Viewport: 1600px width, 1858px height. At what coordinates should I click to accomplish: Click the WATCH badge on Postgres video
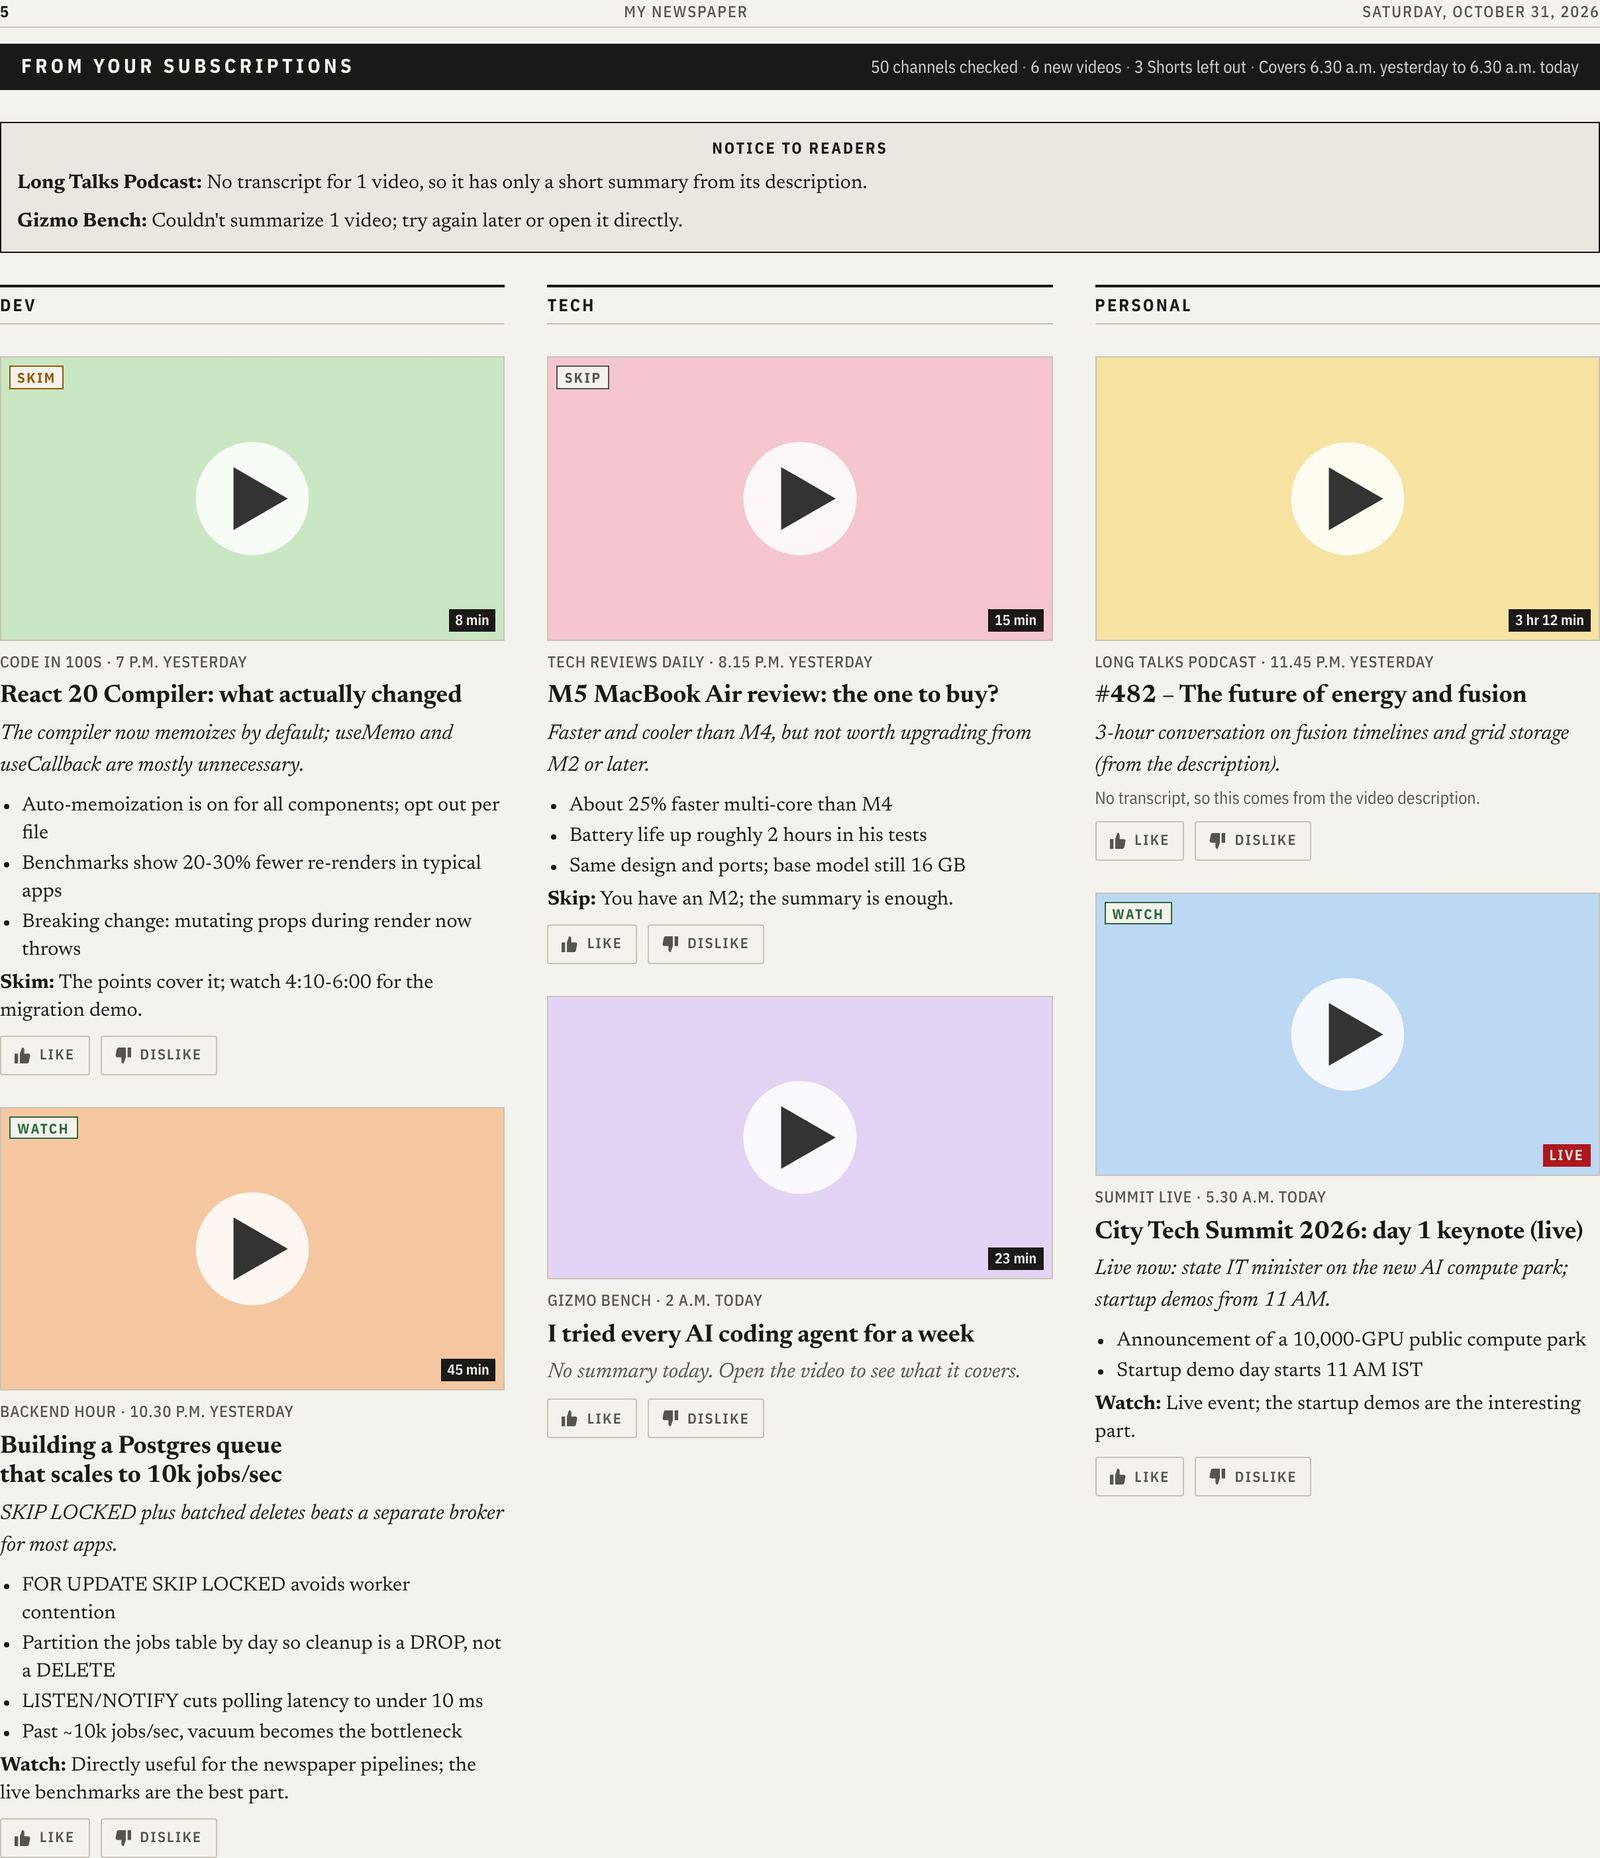[43, 1128]
